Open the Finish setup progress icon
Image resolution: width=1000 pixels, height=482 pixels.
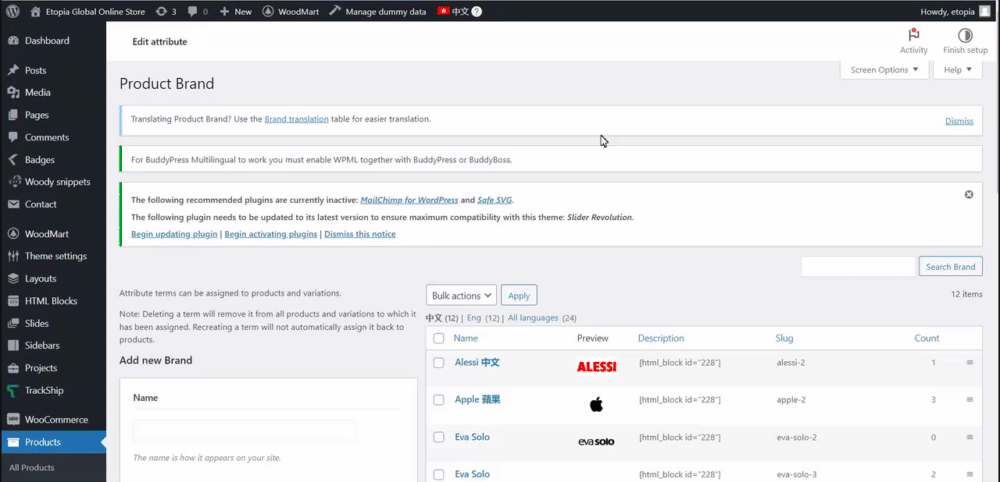pos(965,41)
